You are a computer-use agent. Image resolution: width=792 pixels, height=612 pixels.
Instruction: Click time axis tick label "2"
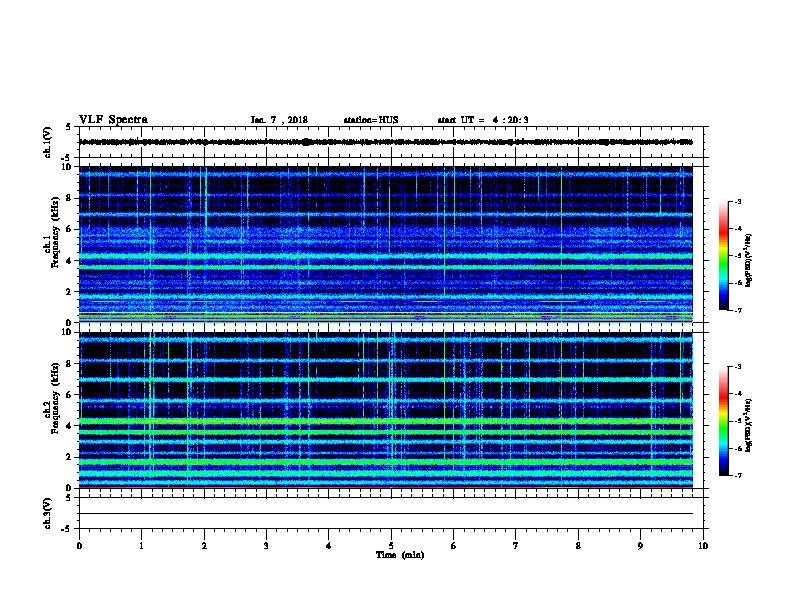204,546
